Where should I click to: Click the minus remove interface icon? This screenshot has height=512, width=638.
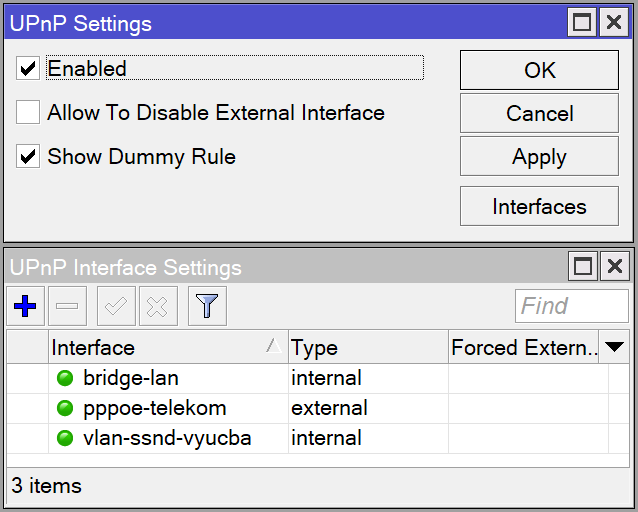[x=66, y=306]
